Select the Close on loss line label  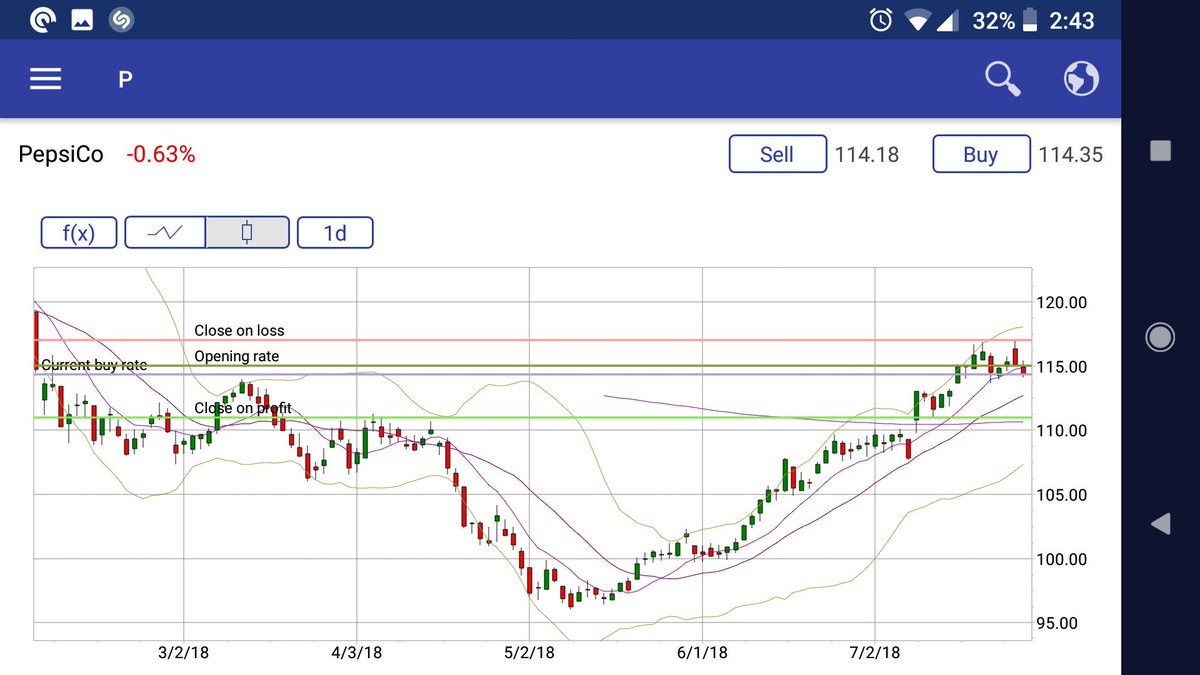239,331
